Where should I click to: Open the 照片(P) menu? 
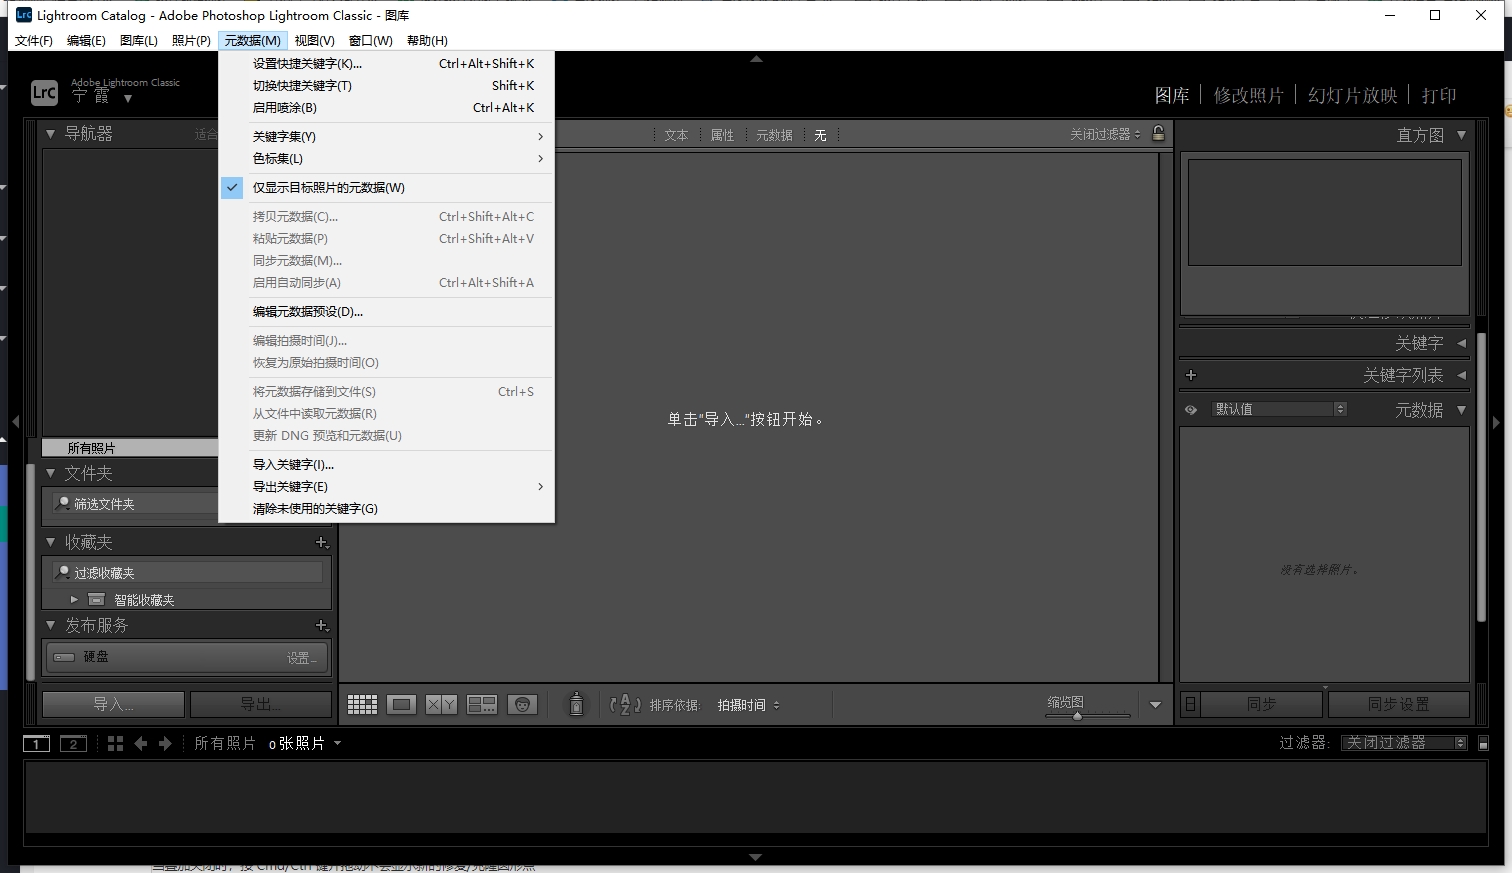click(191, 40)
